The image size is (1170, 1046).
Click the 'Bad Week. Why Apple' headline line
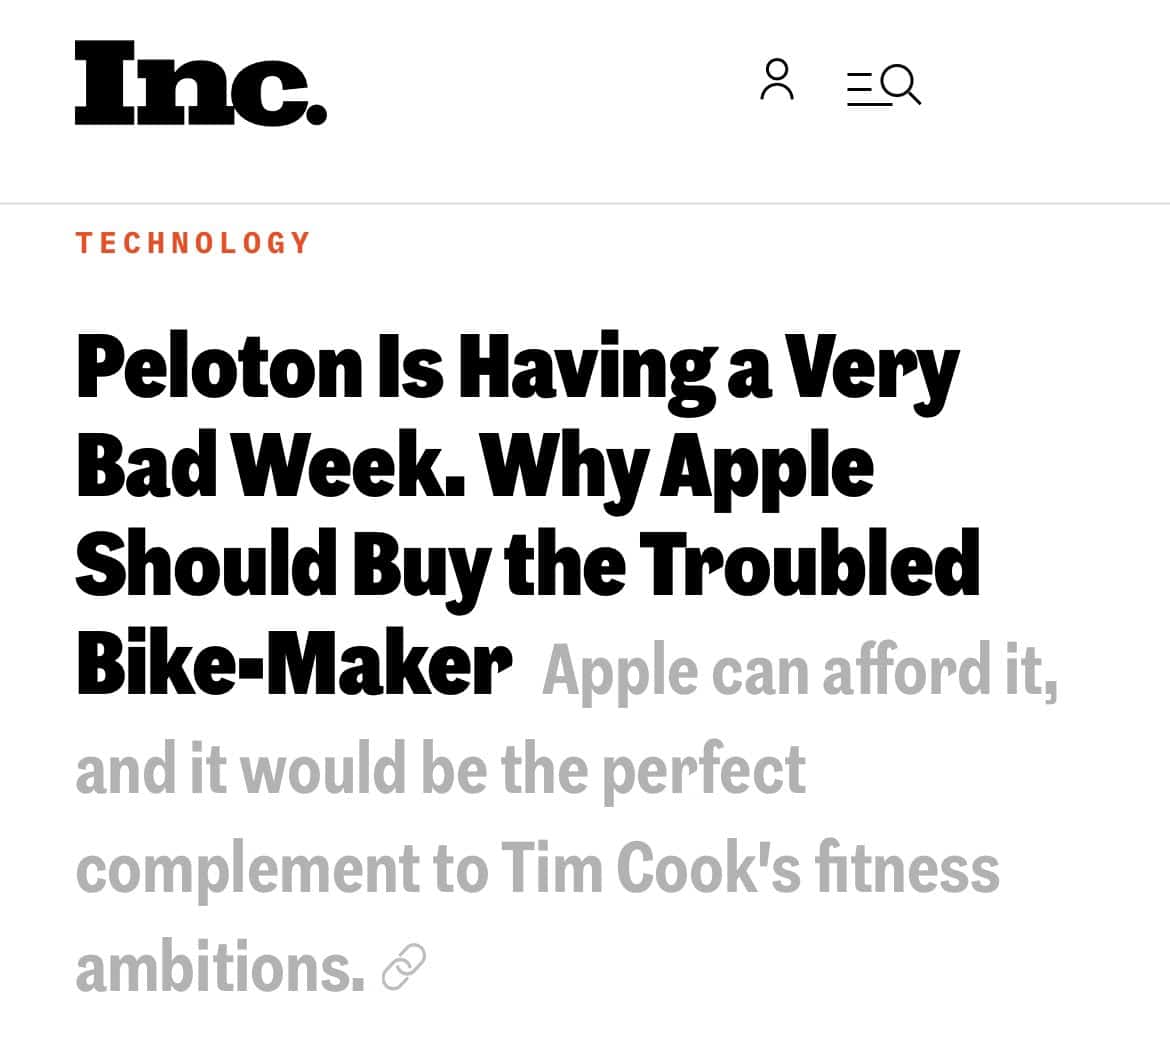[474, 467]
